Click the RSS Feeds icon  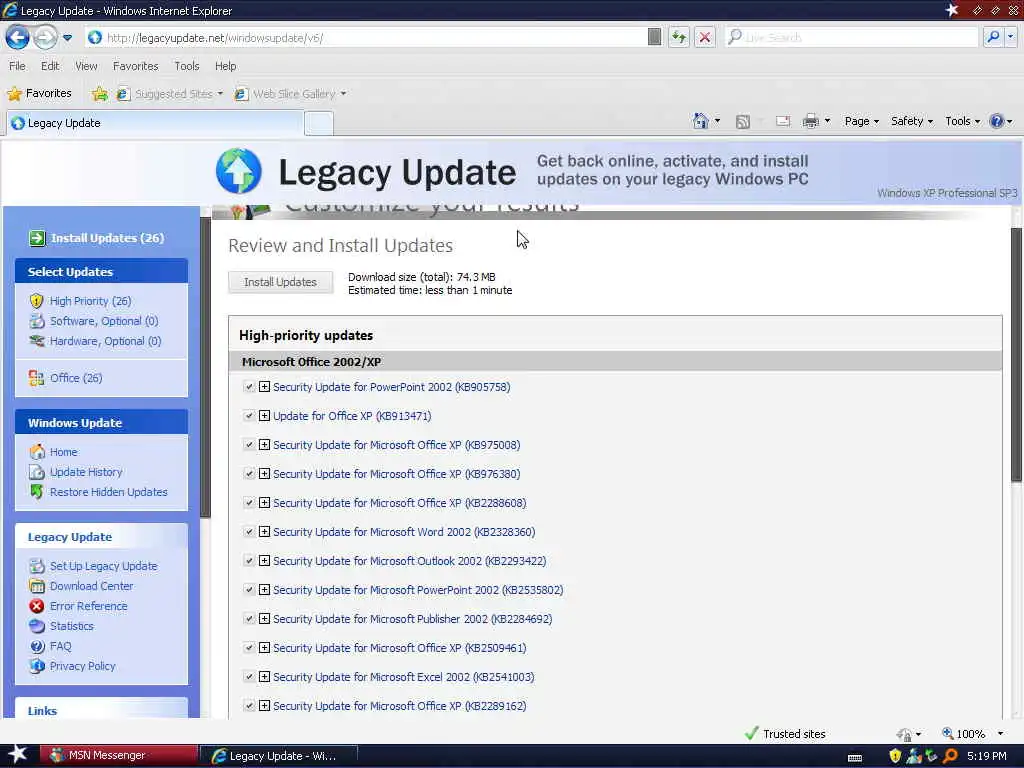743,121
